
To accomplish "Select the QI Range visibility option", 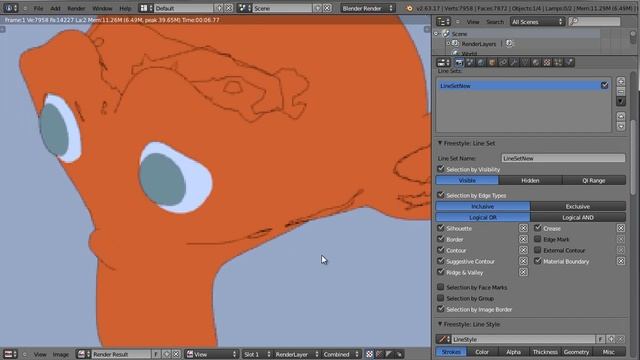I will 594,180.
